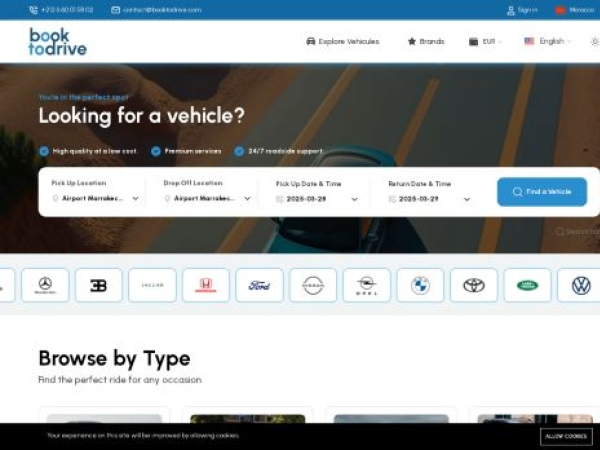
Task: Click the 'Premium services' checkmark text
Action: click(x=193, y=151)
